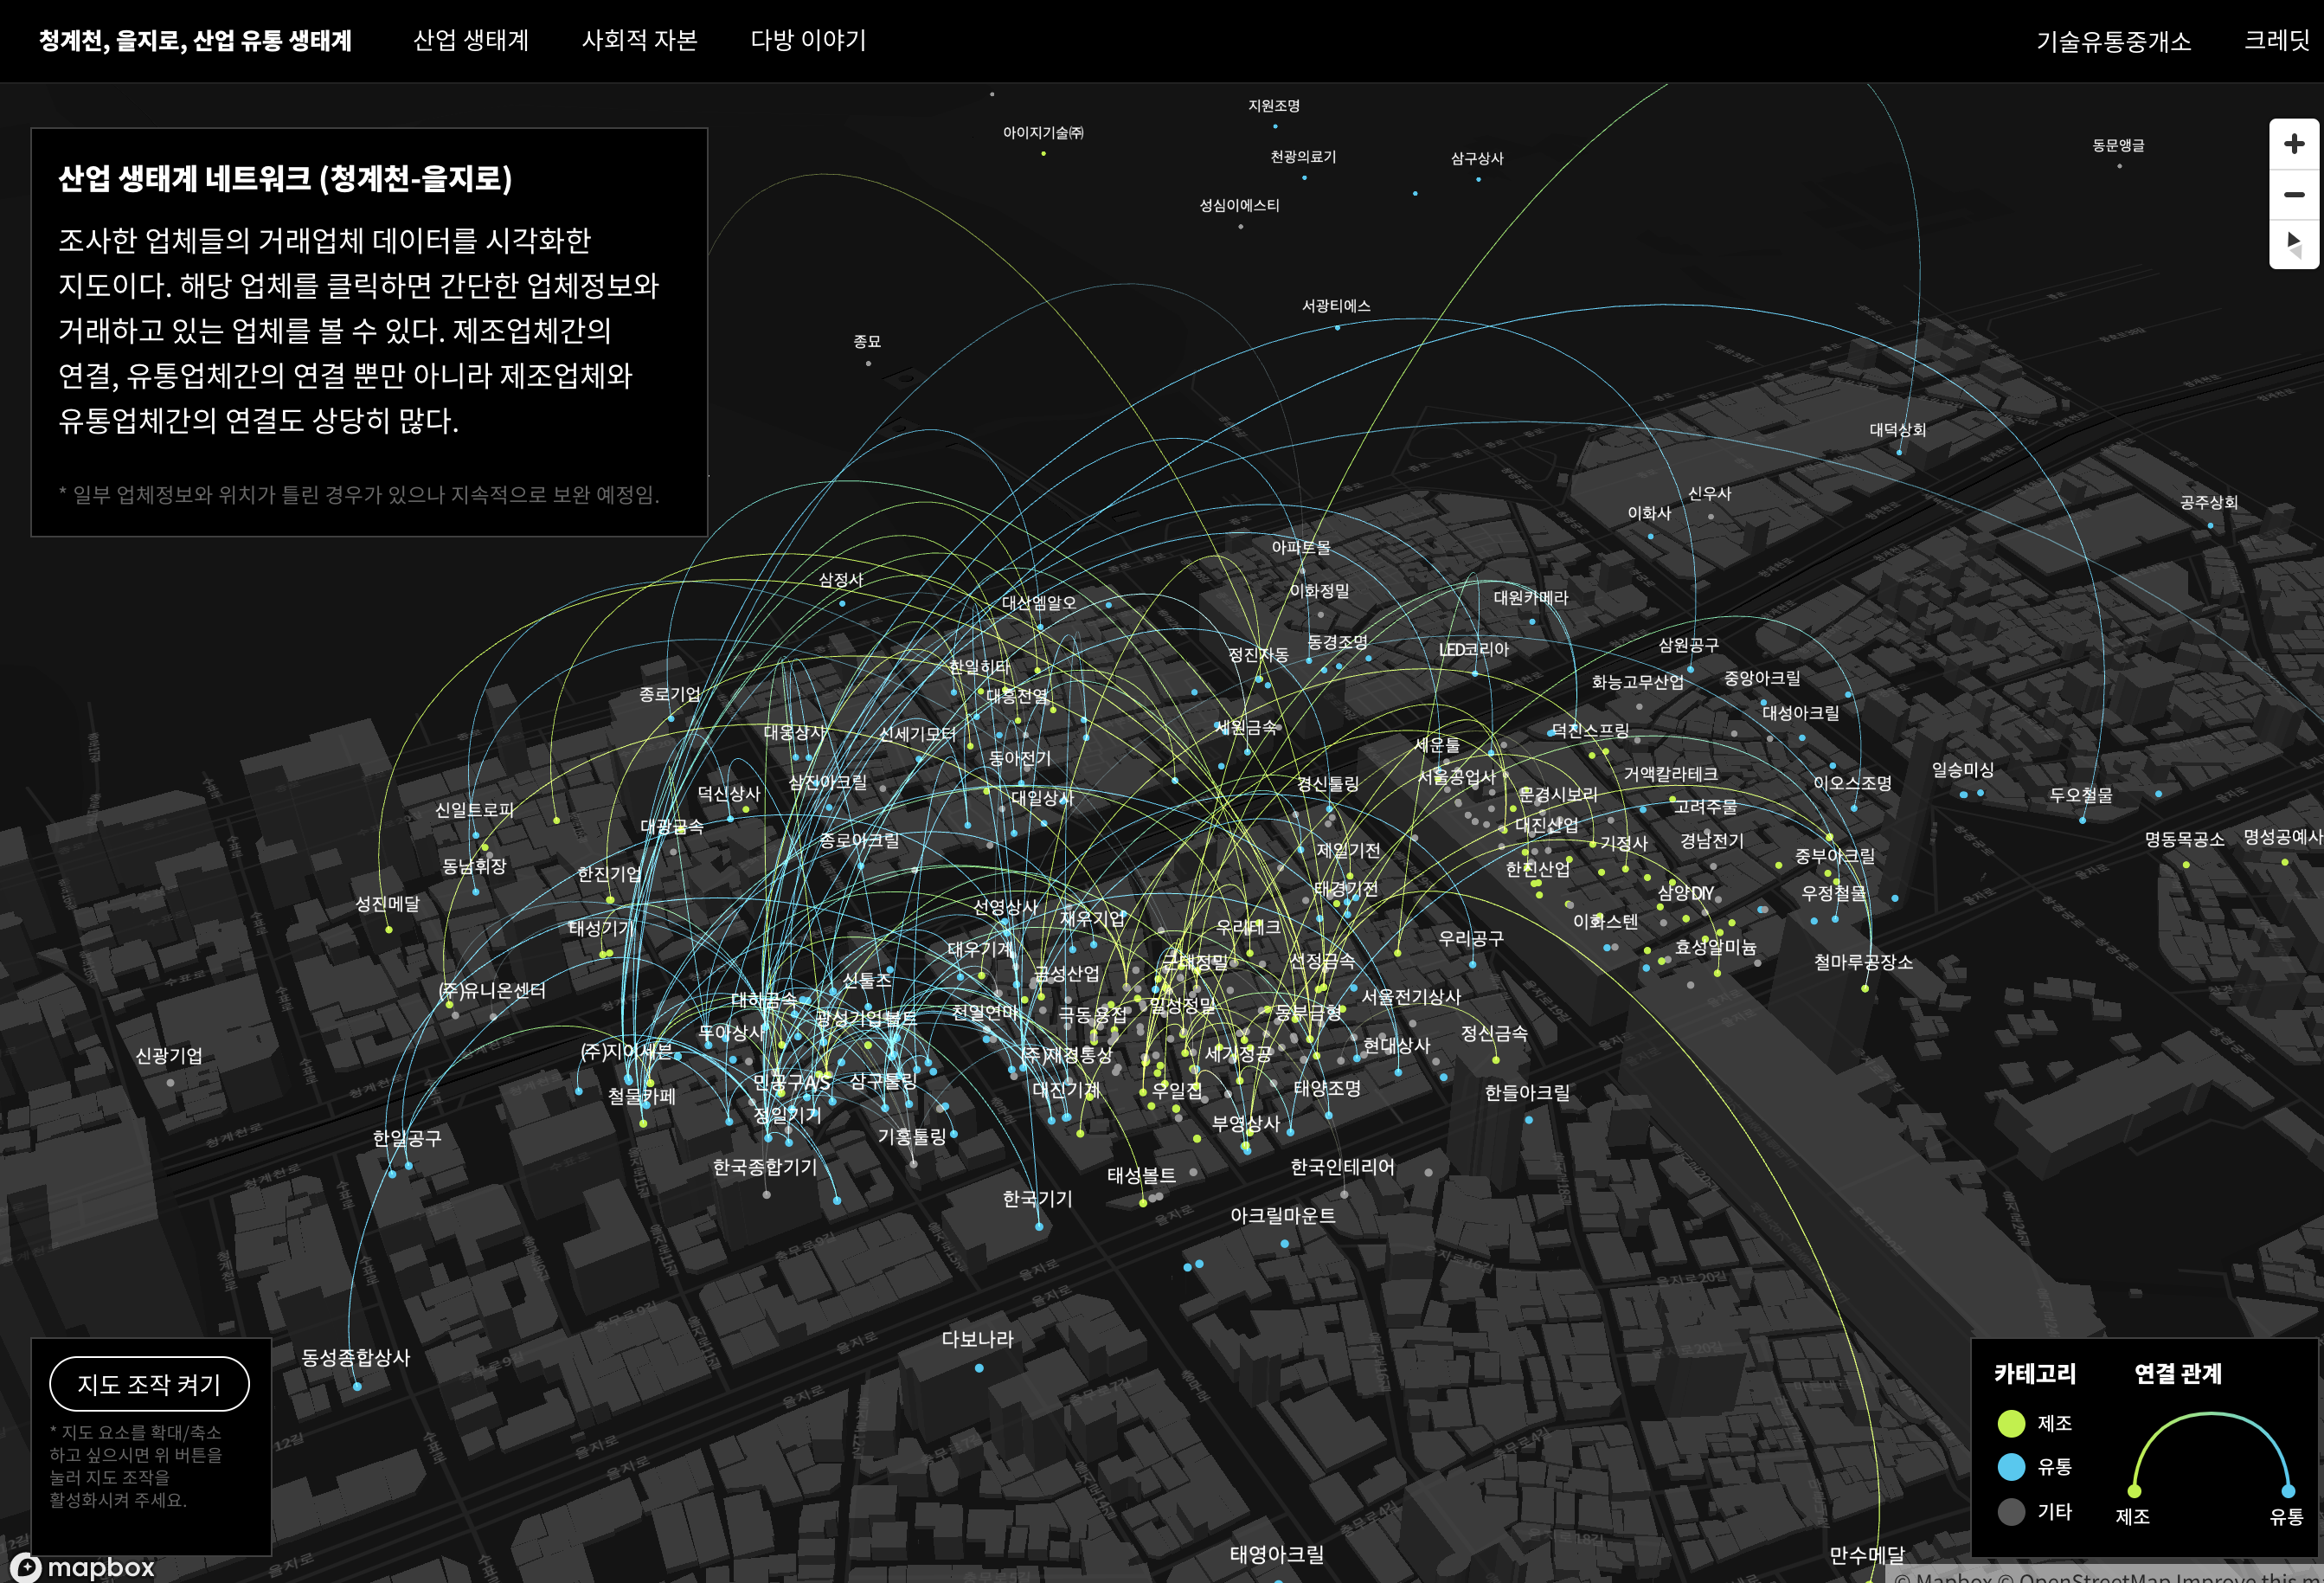Open the 산업 생태계 menu item

[472, 41]
